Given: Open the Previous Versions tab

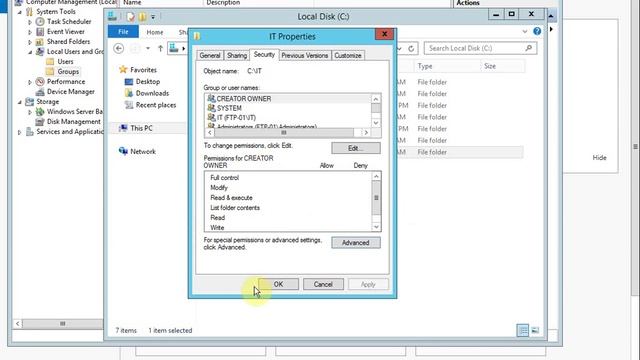Looking at the screenshot, I should 304,56.
